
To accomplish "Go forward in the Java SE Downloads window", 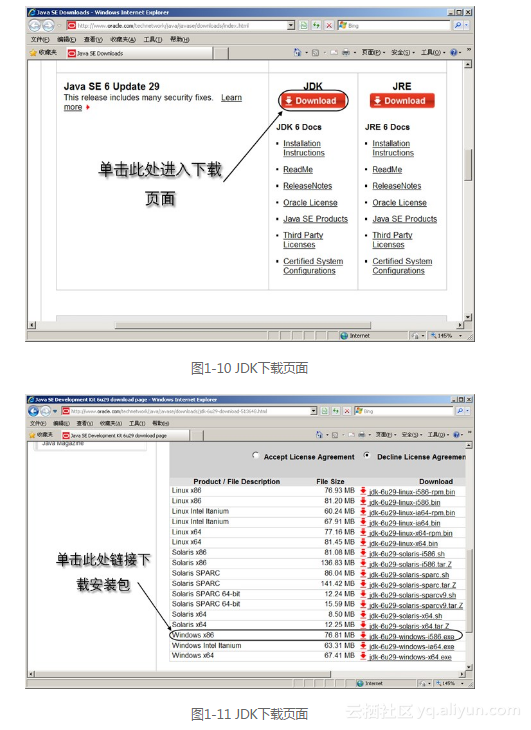I will 48,26.
